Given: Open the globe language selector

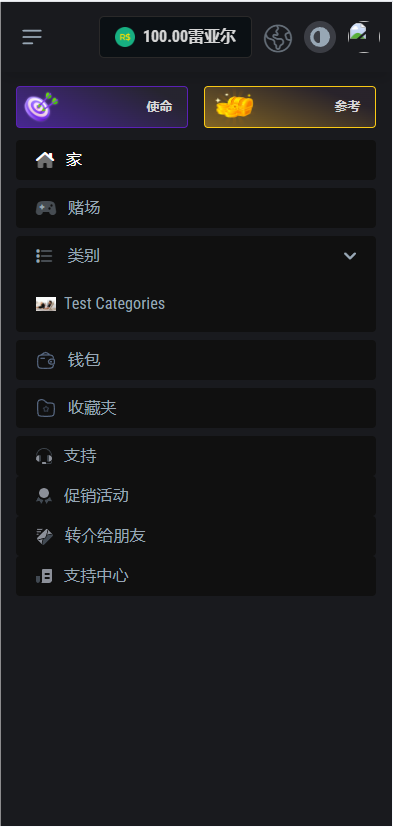Looking at the screenshot, I should pos(278,37).
